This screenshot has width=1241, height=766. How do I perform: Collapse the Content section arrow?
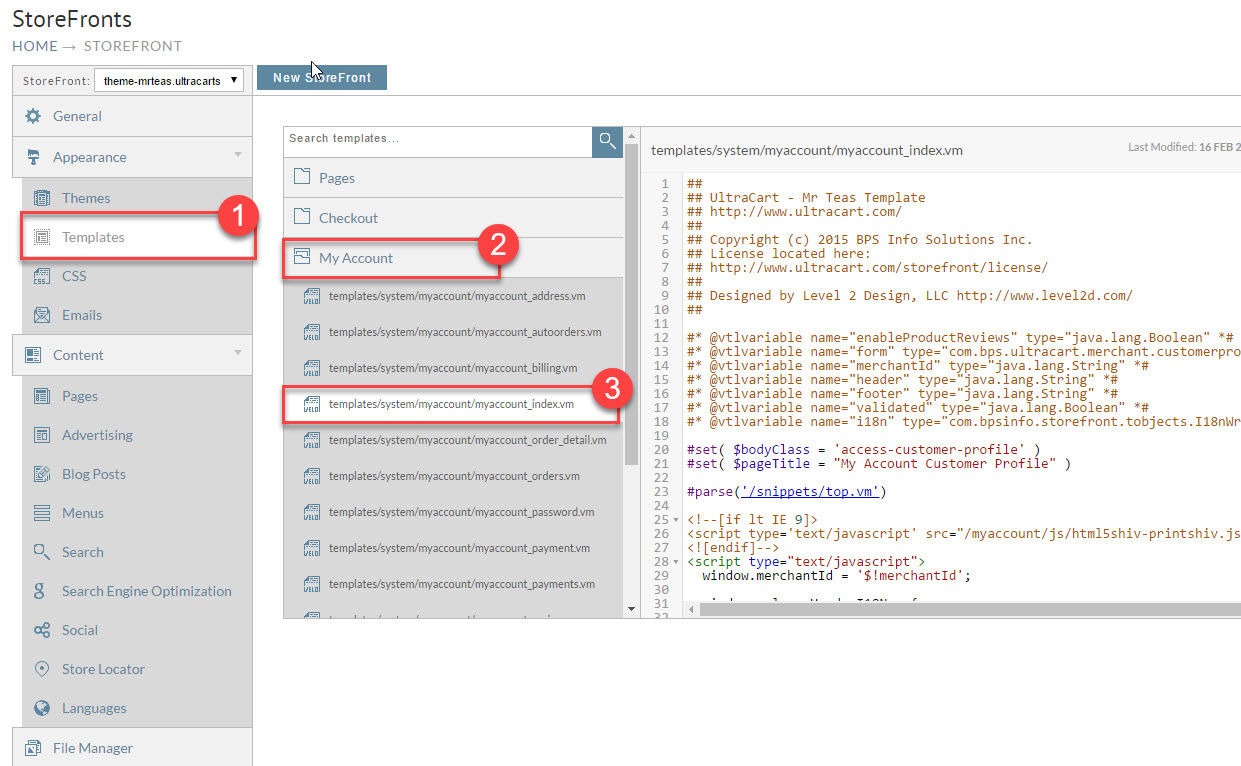(238, 353)
